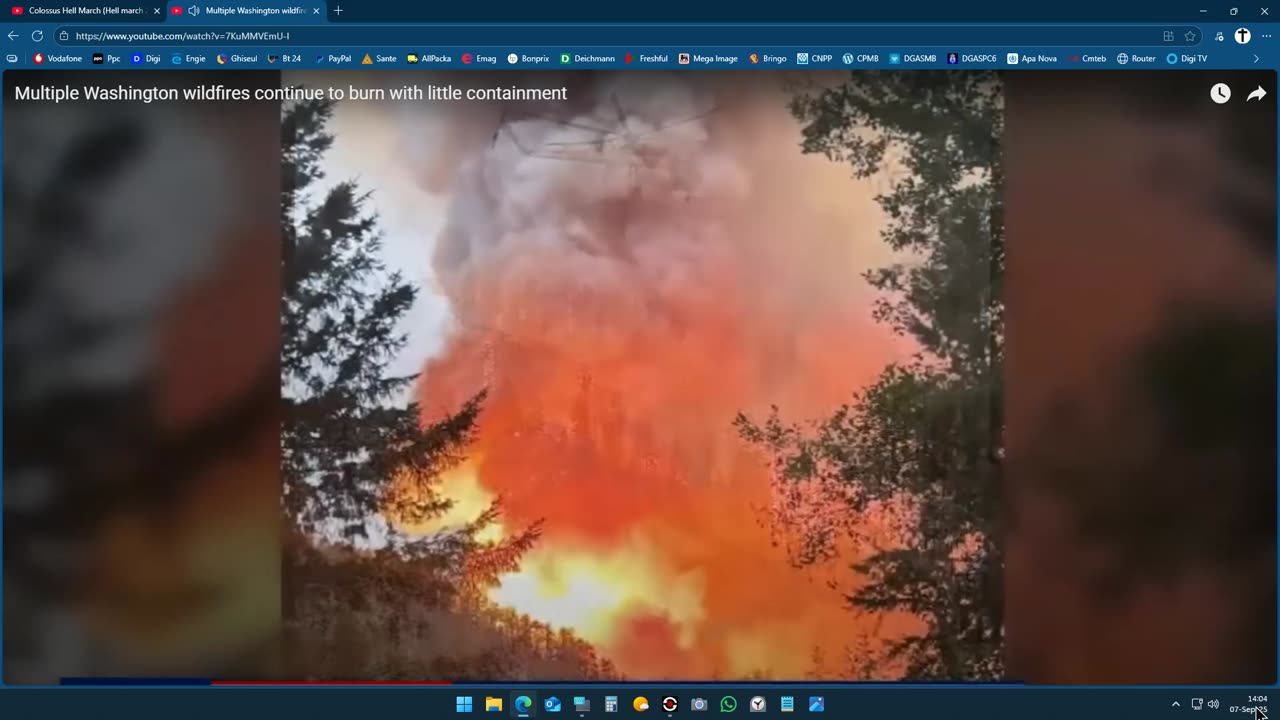The image size is (1280, 720).
Task: Open the Freshful bookmark
Action: point(646,59)
